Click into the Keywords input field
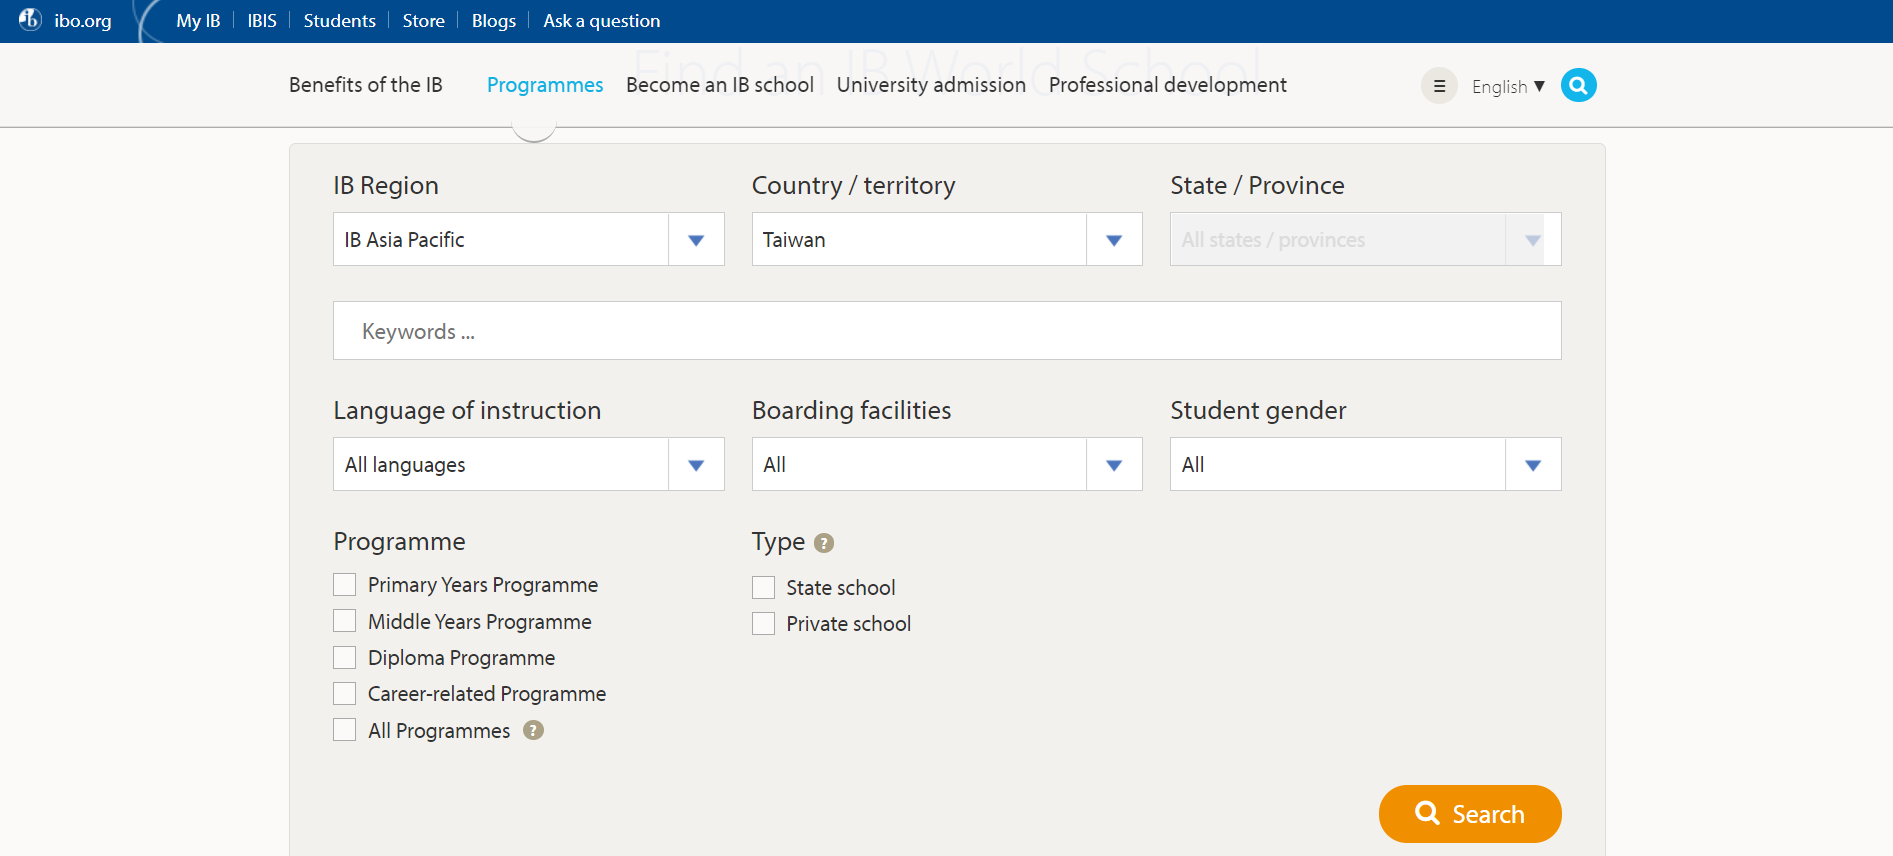Image resolution: width=1893 pixels, height=856 pixels. pyautogui.click(x=946, y=331)
